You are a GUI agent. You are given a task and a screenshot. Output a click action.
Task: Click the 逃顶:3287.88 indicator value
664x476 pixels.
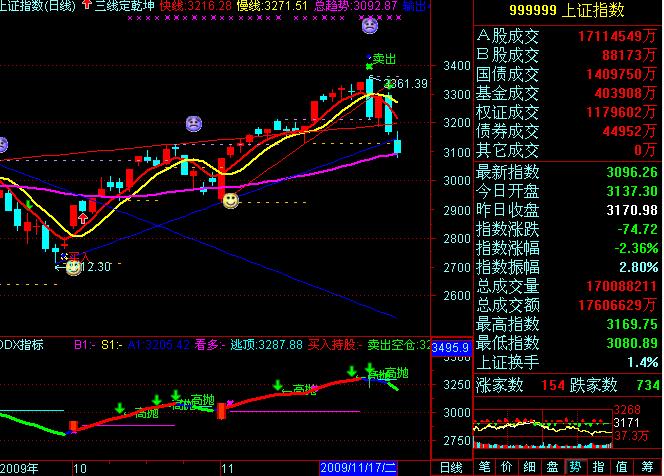coord(267,345)
